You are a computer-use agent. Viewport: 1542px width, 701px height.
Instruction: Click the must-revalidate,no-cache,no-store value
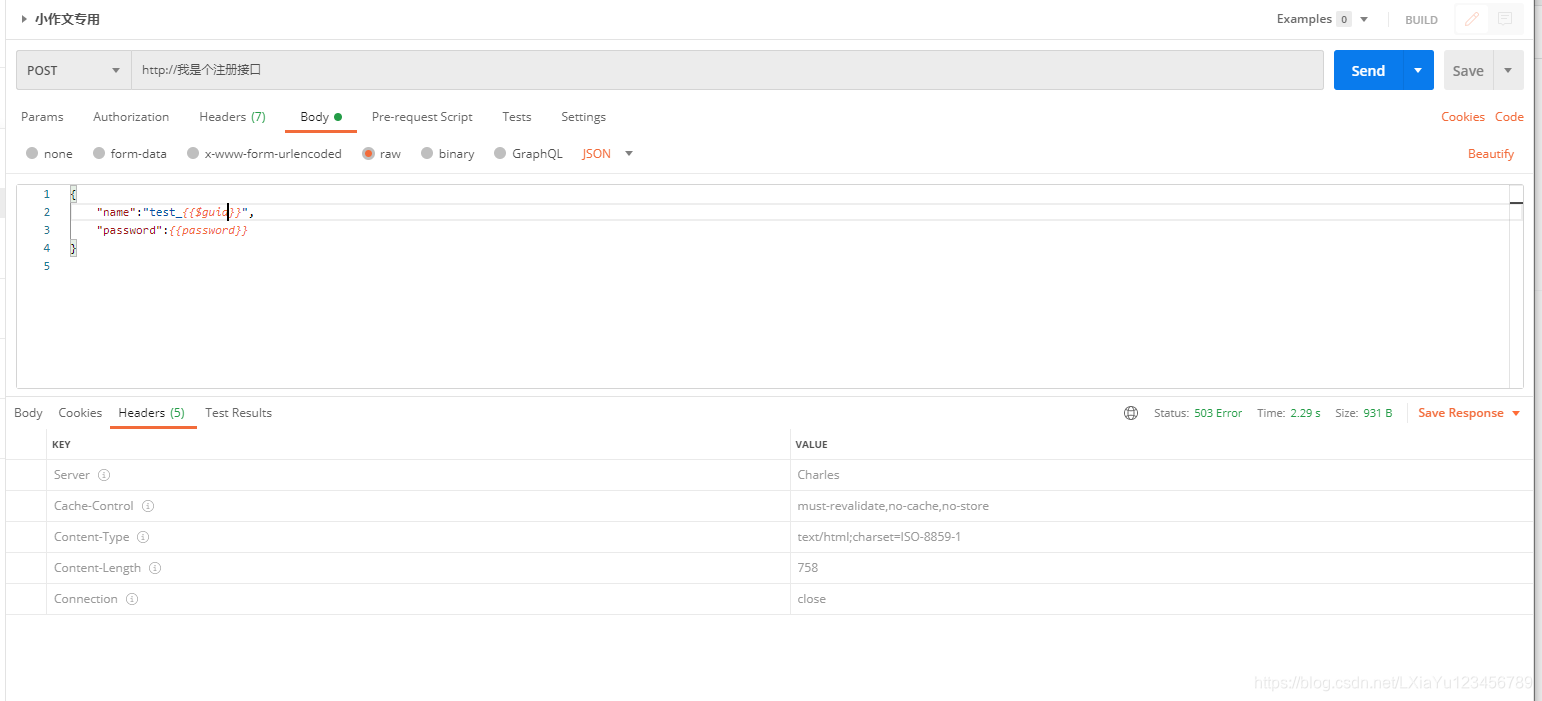coord(893,506)
